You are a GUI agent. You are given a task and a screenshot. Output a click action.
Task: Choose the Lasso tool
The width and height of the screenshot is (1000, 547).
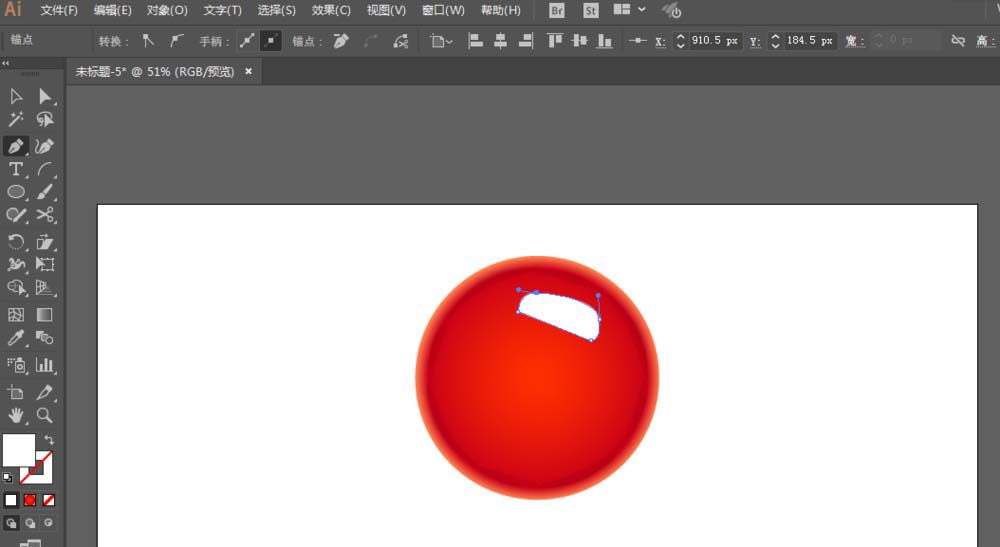(44, 119)
